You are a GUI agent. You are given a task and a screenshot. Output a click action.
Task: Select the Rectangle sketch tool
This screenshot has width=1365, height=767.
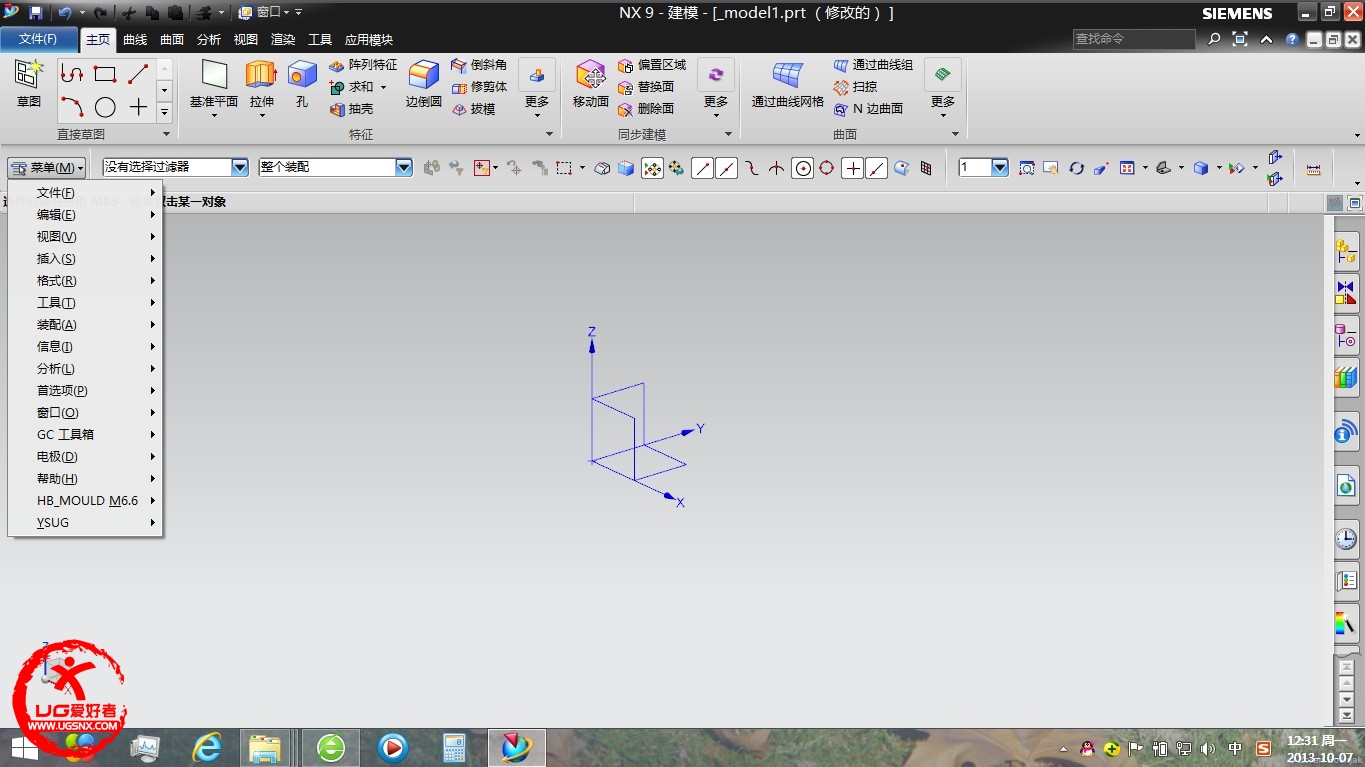105,74
